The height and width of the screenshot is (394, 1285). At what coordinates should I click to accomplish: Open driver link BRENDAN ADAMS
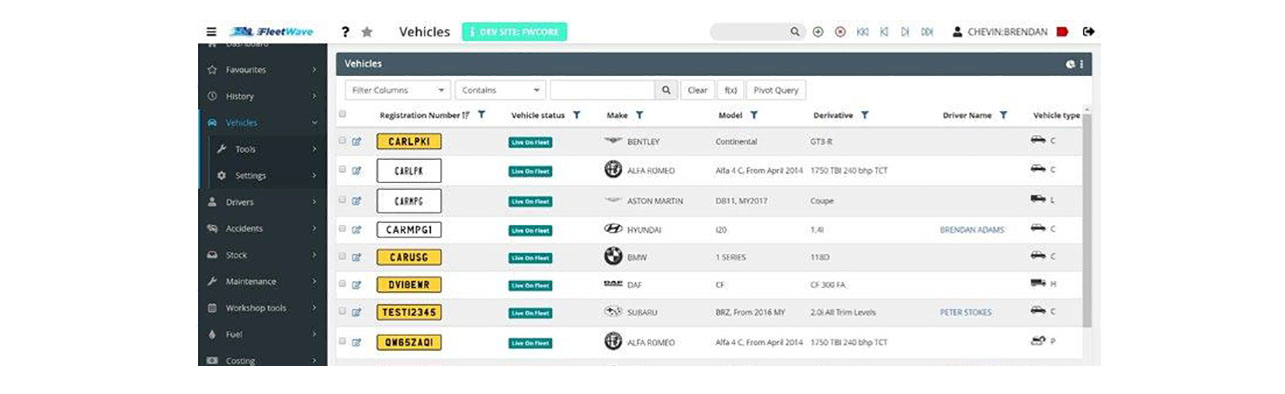(972, 230)
